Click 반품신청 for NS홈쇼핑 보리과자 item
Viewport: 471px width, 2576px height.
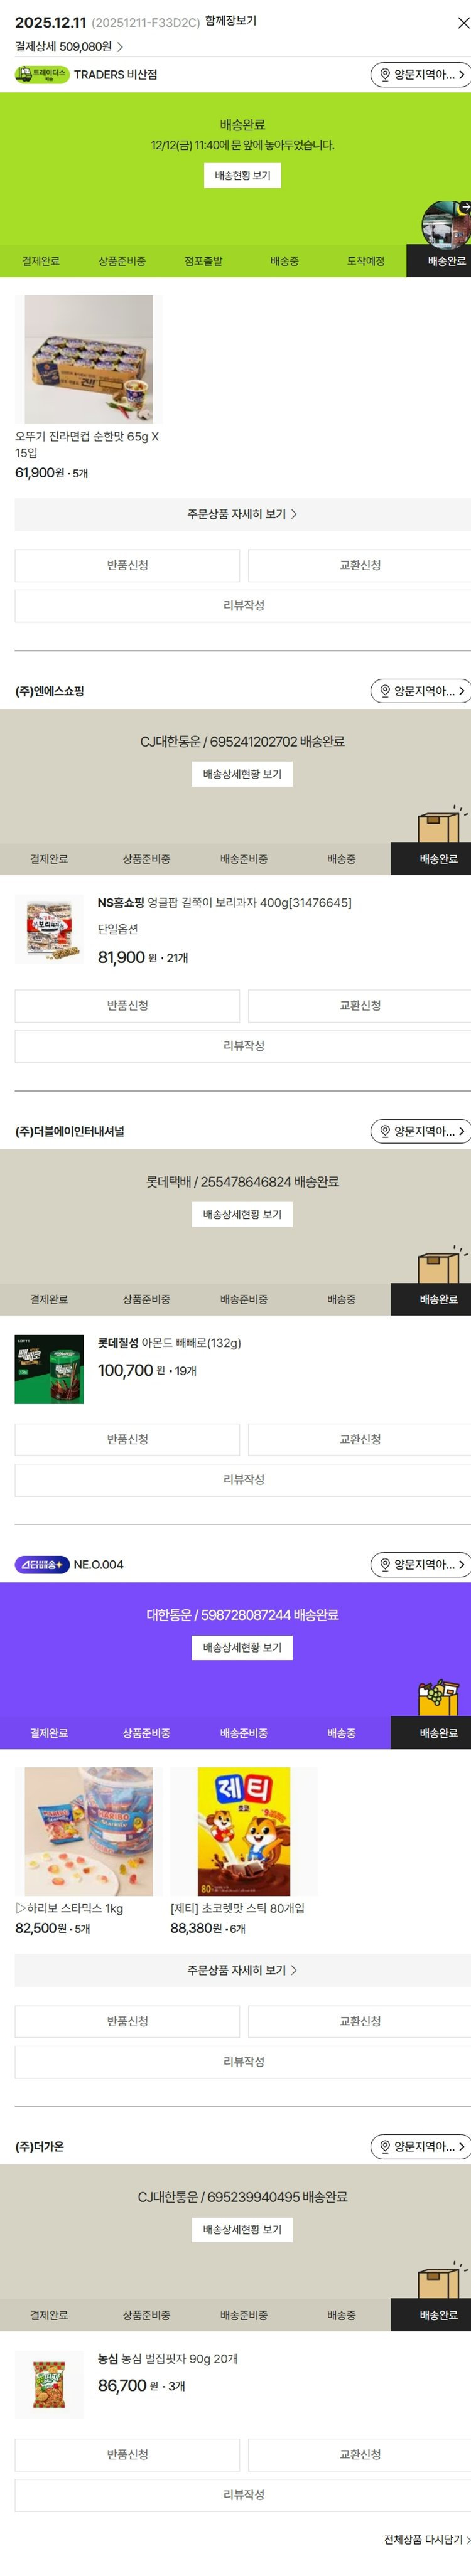(x=127, y=1005)
